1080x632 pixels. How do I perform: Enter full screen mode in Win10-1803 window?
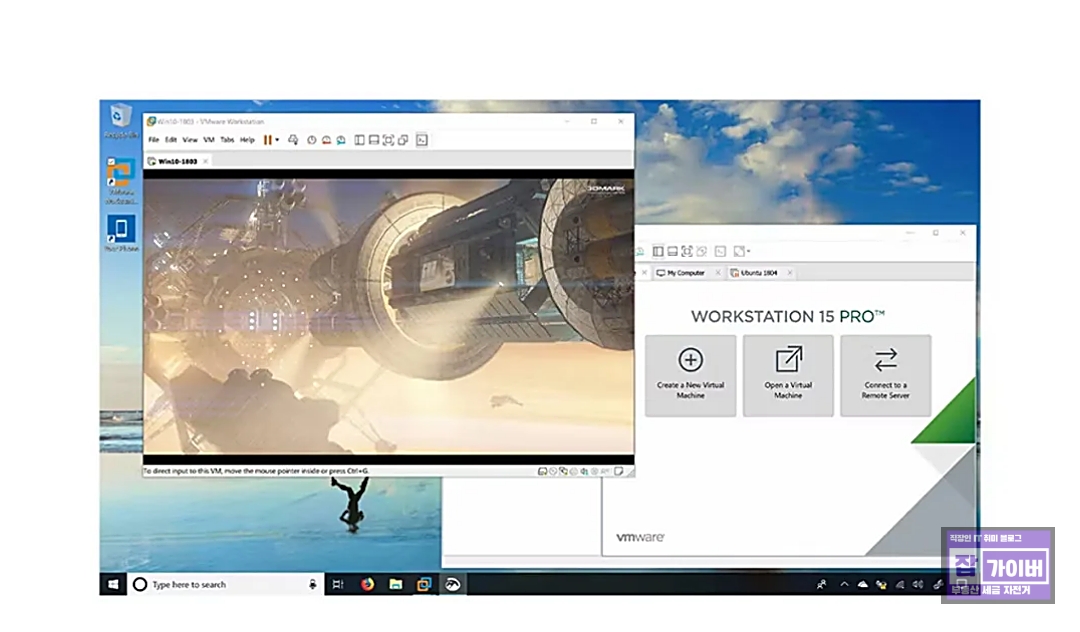coord(388,140)
